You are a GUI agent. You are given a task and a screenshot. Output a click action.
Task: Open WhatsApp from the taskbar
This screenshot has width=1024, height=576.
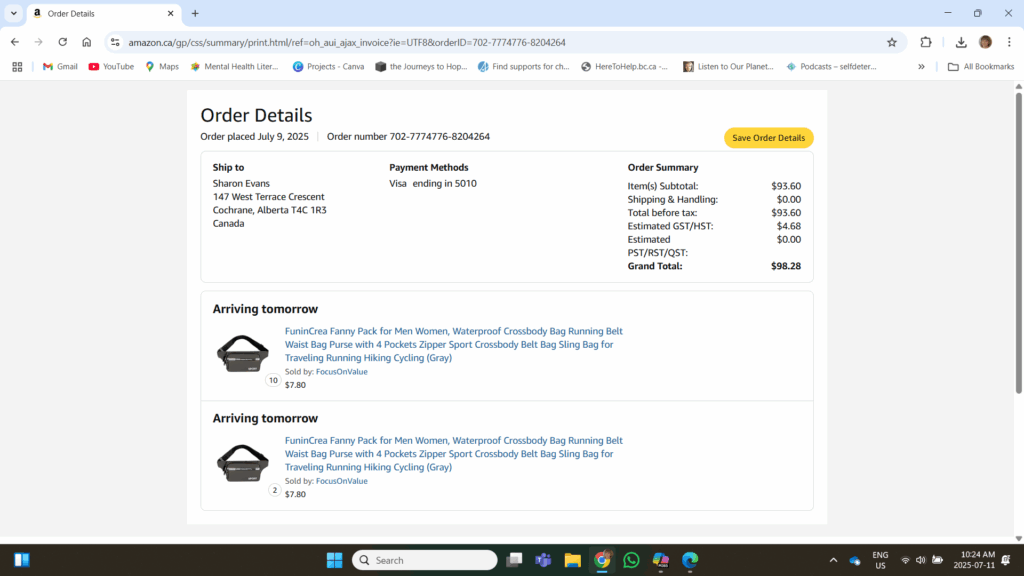tap(631, 560)
